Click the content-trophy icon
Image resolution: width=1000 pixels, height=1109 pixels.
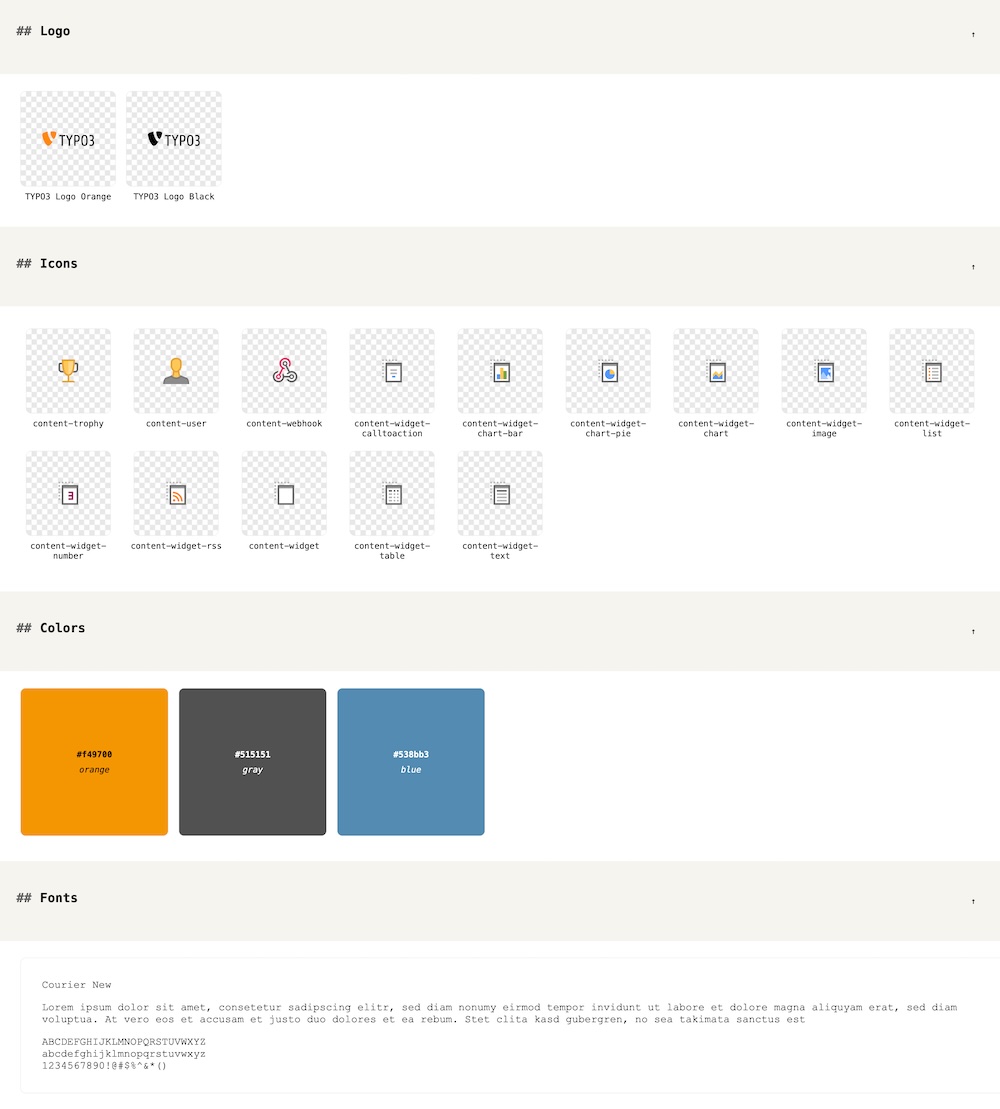[x=68, y=371]
